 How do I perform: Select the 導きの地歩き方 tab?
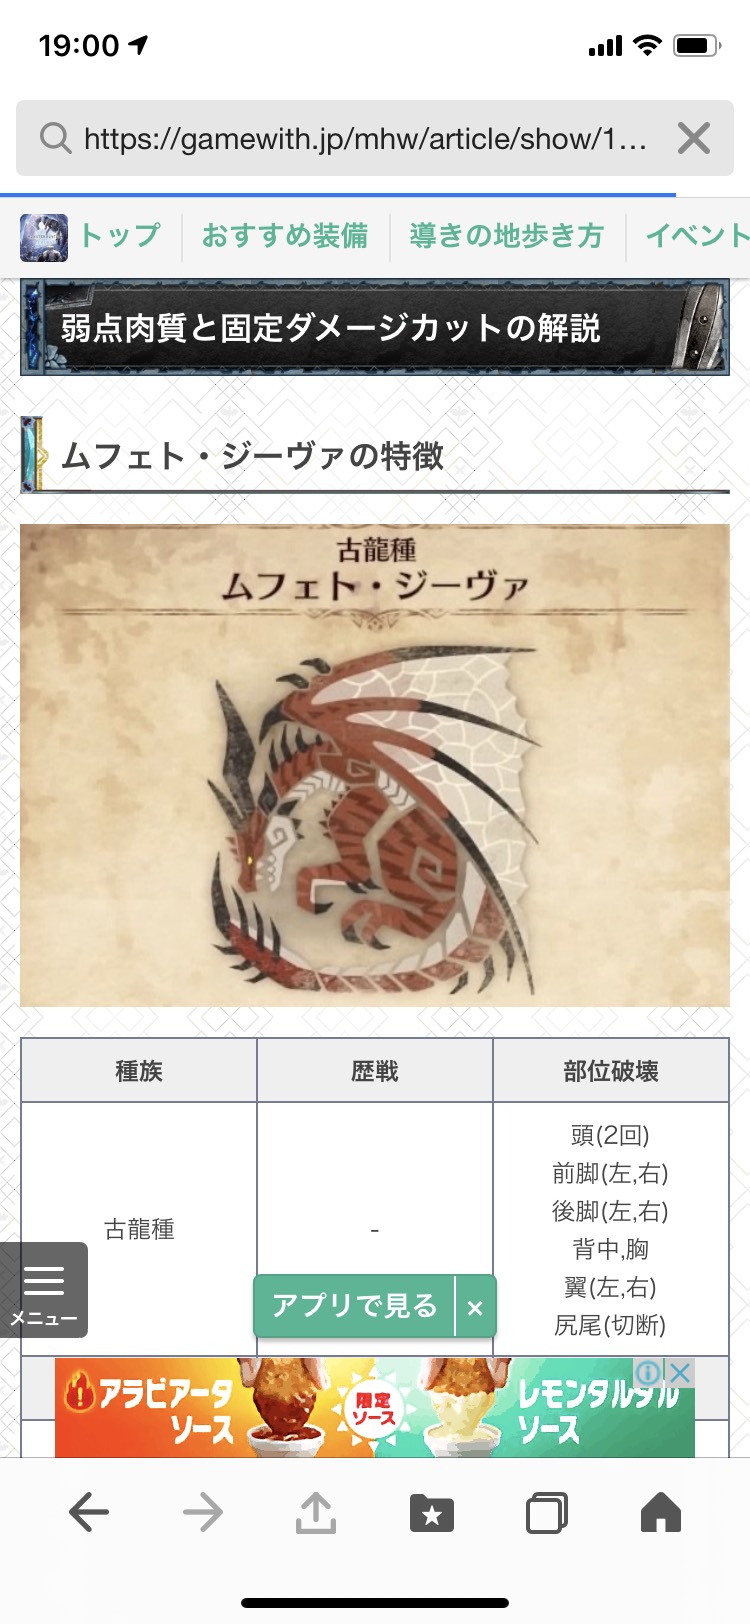[507, 236]
